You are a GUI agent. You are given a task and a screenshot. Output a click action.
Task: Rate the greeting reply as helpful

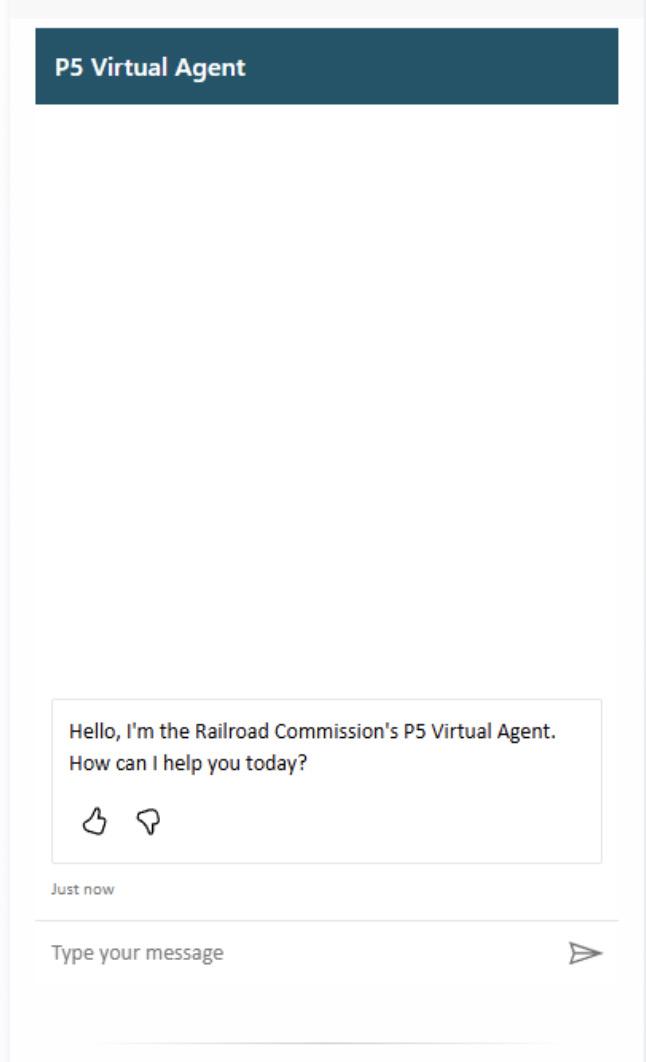(x=95, y=822)
